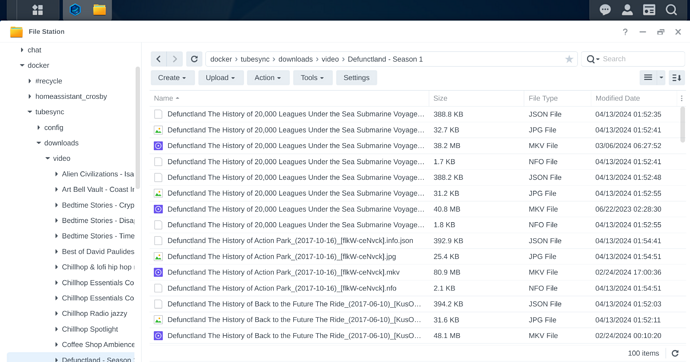Sort by the Size column header

pyautogui.click(x=477, y=99)
